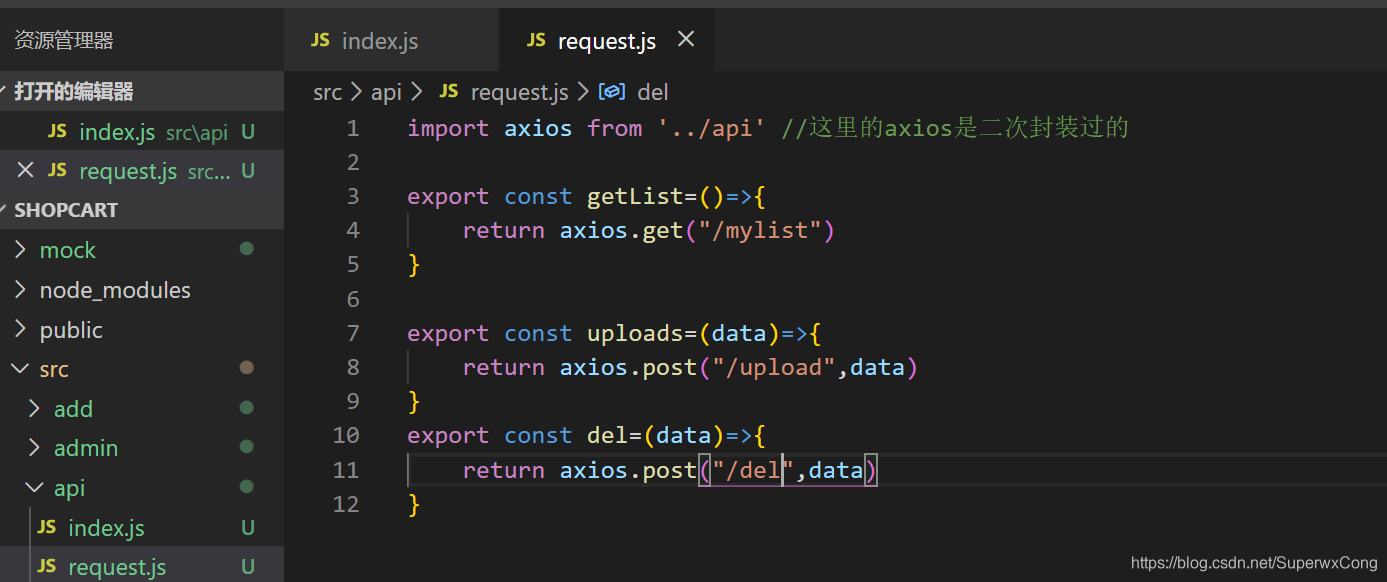Click line number 12 in gutter
Screen dimensions: 1387x582
click(x=346, y=504)
